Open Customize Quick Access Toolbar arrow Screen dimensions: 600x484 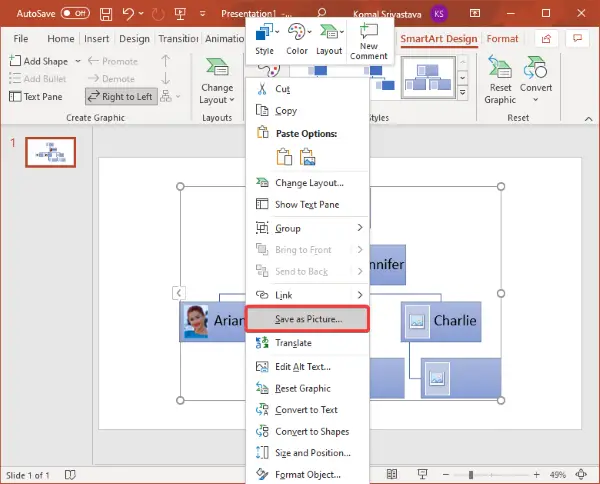click(202, 14)
